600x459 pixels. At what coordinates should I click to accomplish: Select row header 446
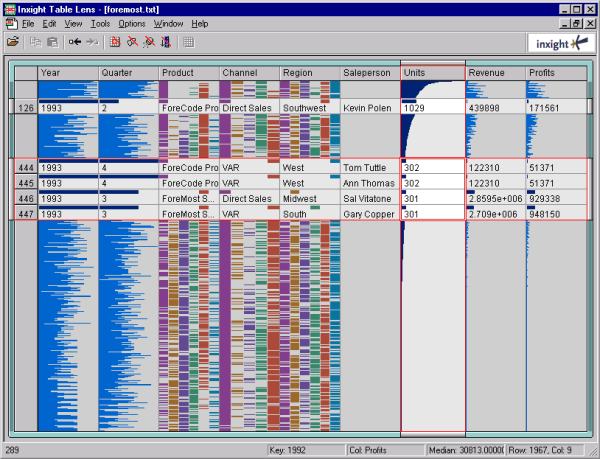26,199
